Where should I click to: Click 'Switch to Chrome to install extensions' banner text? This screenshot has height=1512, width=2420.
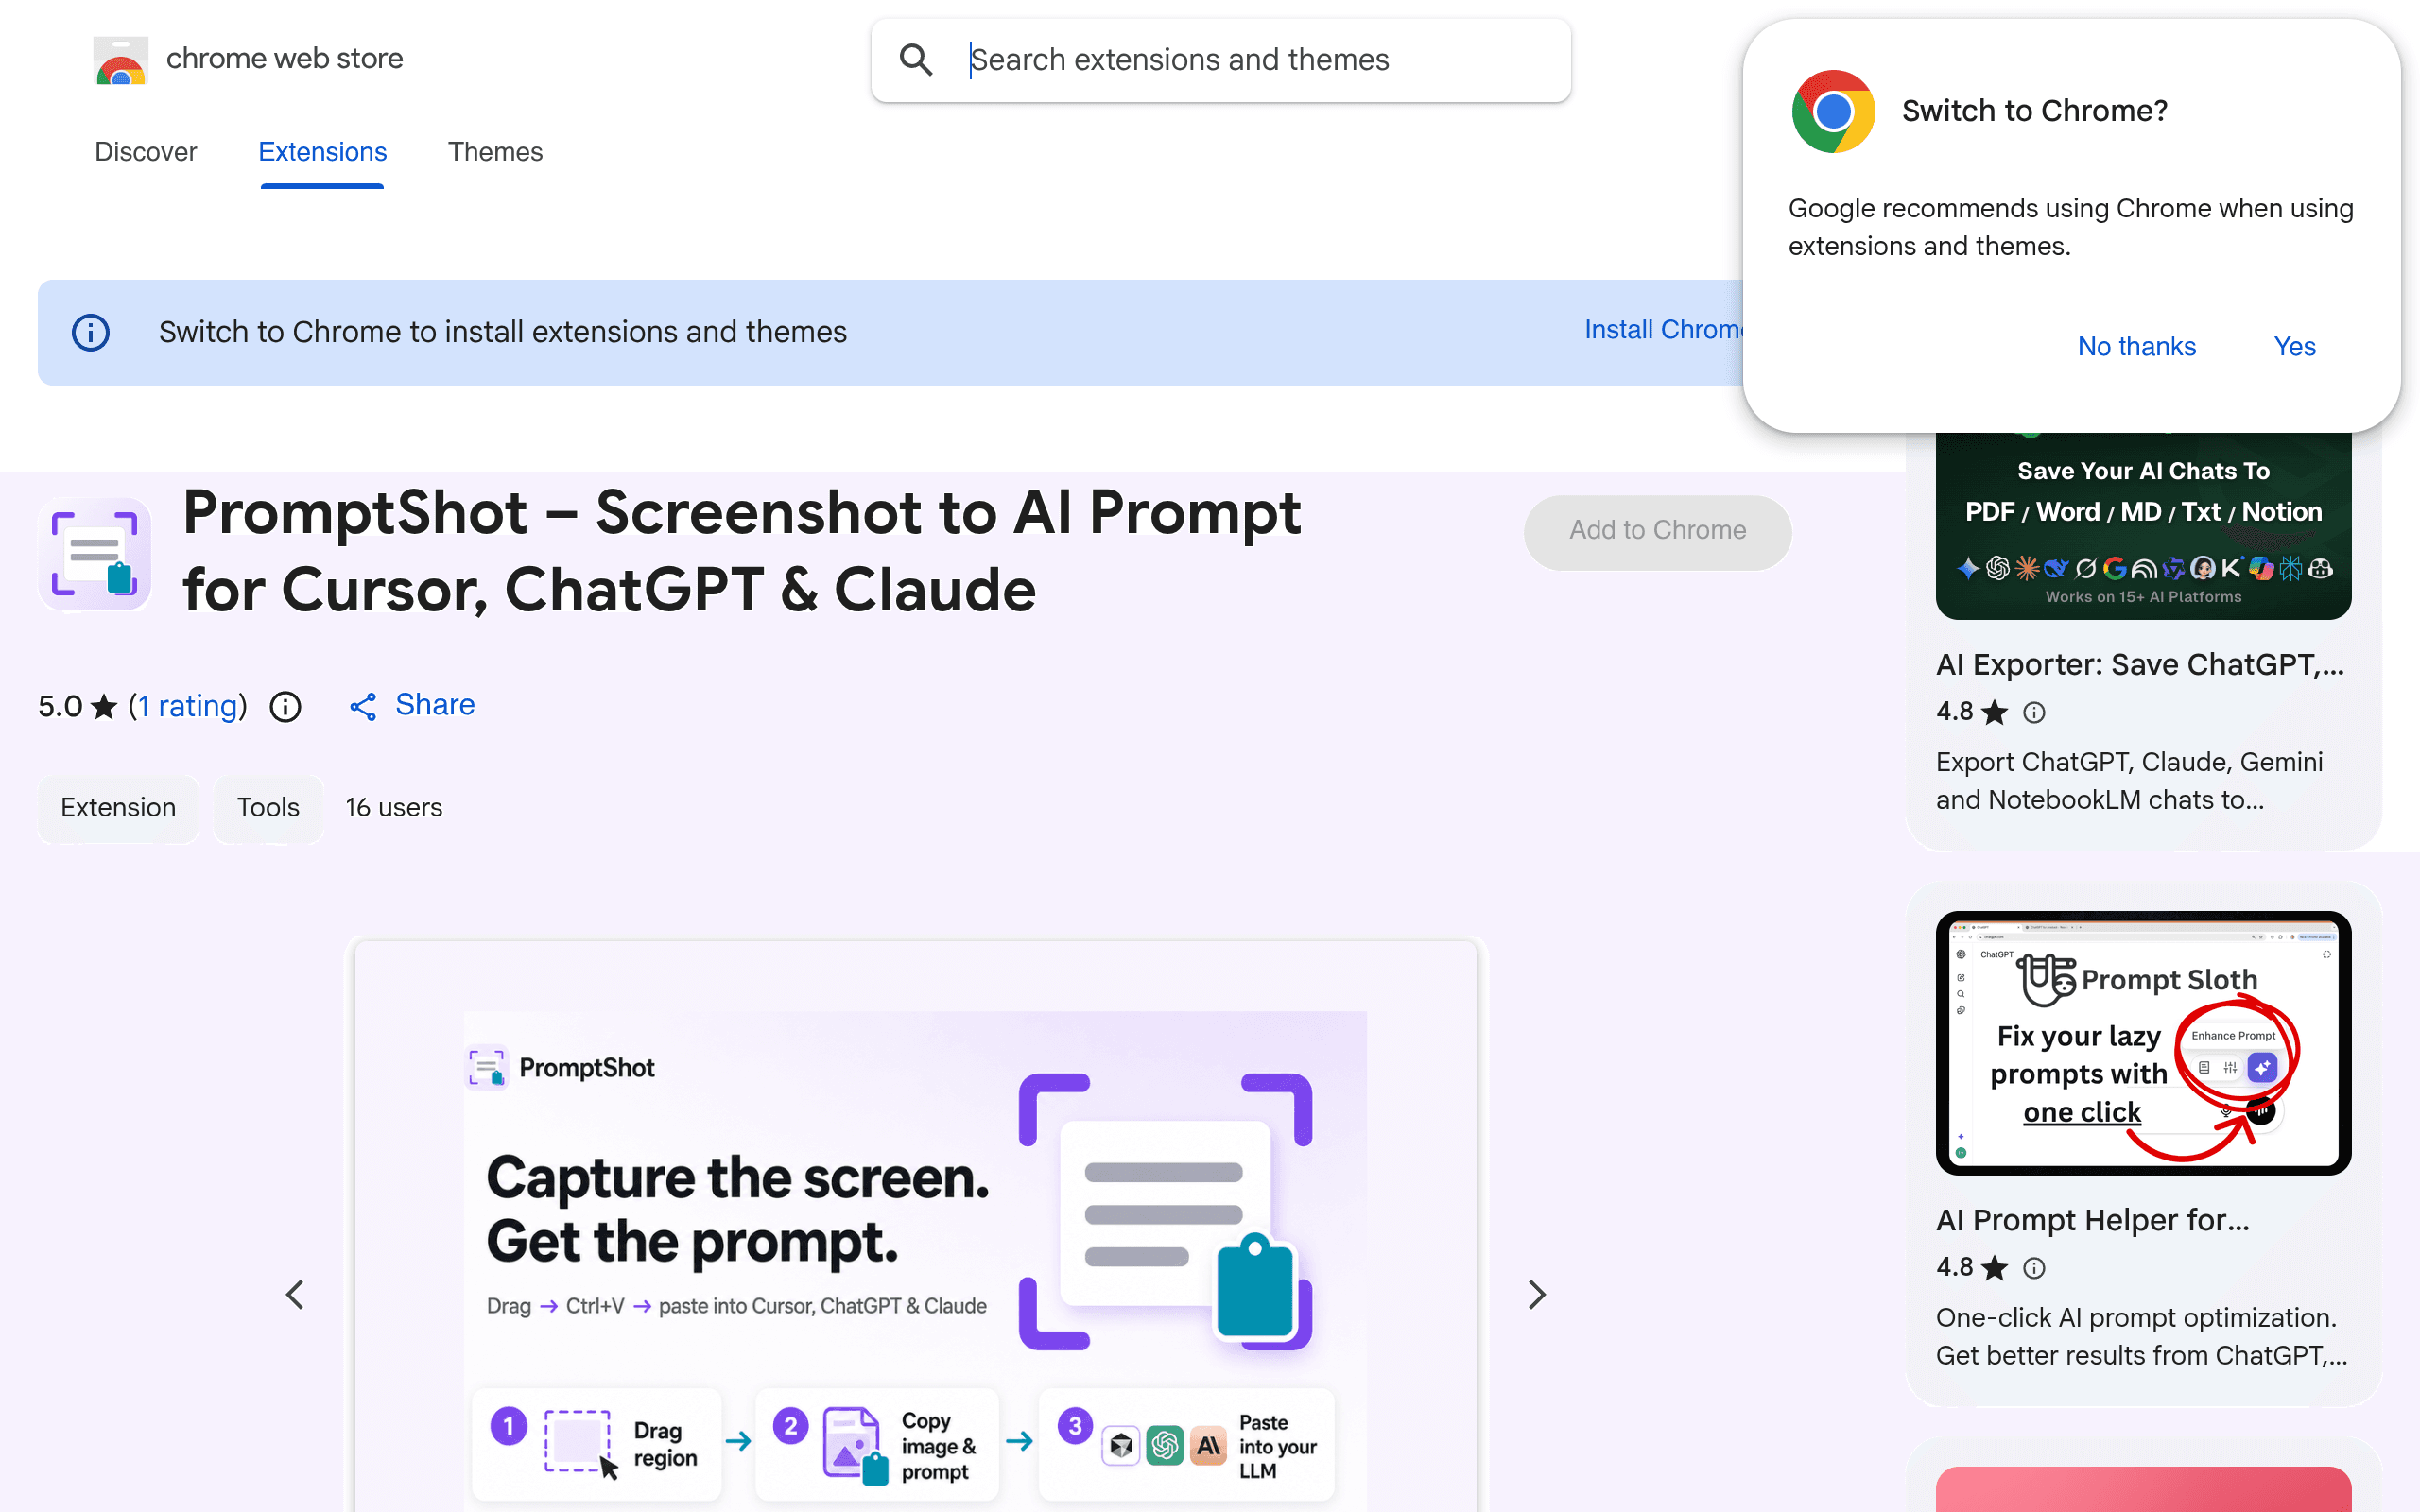pyautogui.click(x=502, y=332)
